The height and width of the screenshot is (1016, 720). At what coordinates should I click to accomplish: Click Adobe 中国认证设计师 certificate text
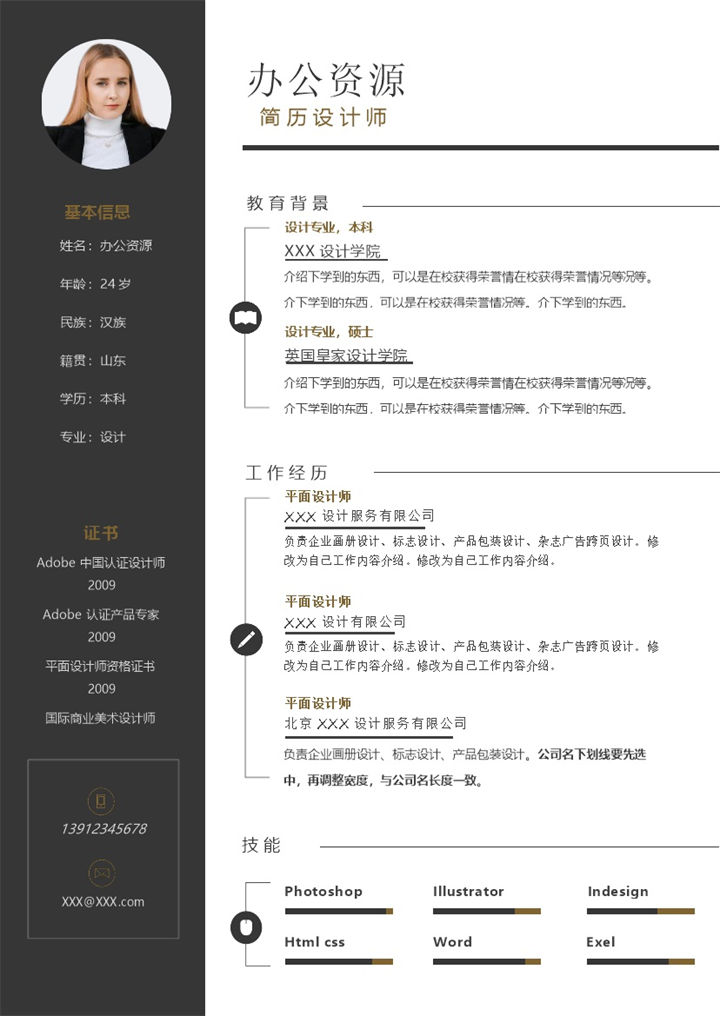point(101,562)
